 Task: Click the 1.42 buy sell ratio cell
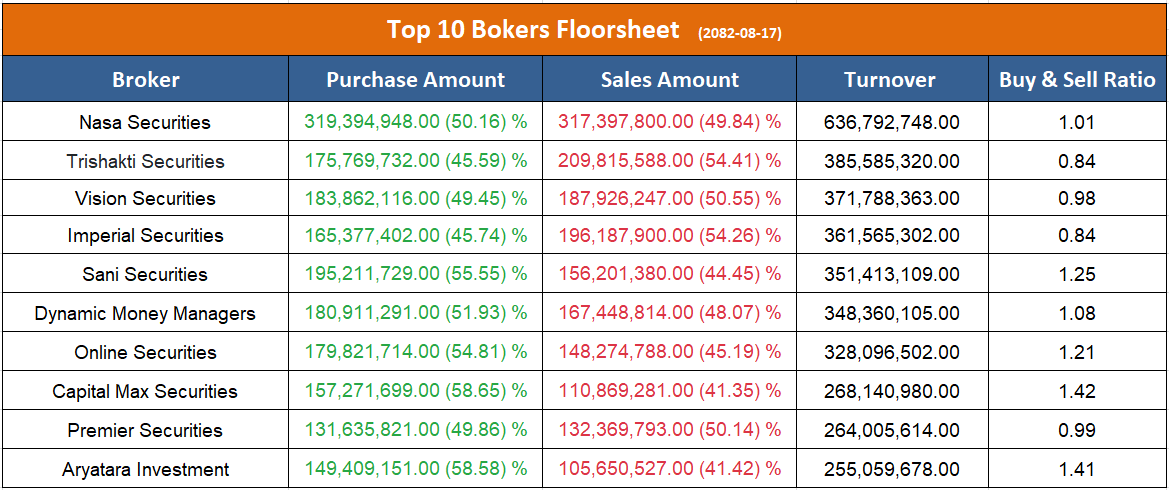coord(1077,391)
